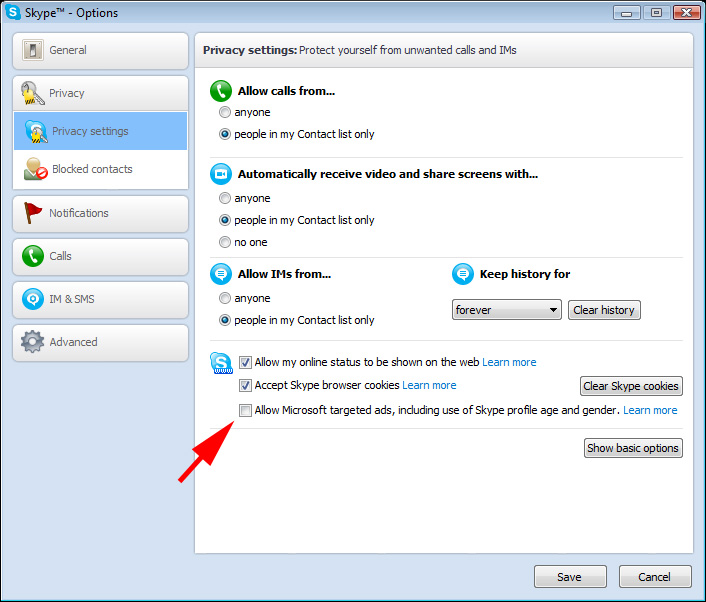706x602 pixels.
Task: Select Contact list only under Allow IMs from
Action: (225, 320)
